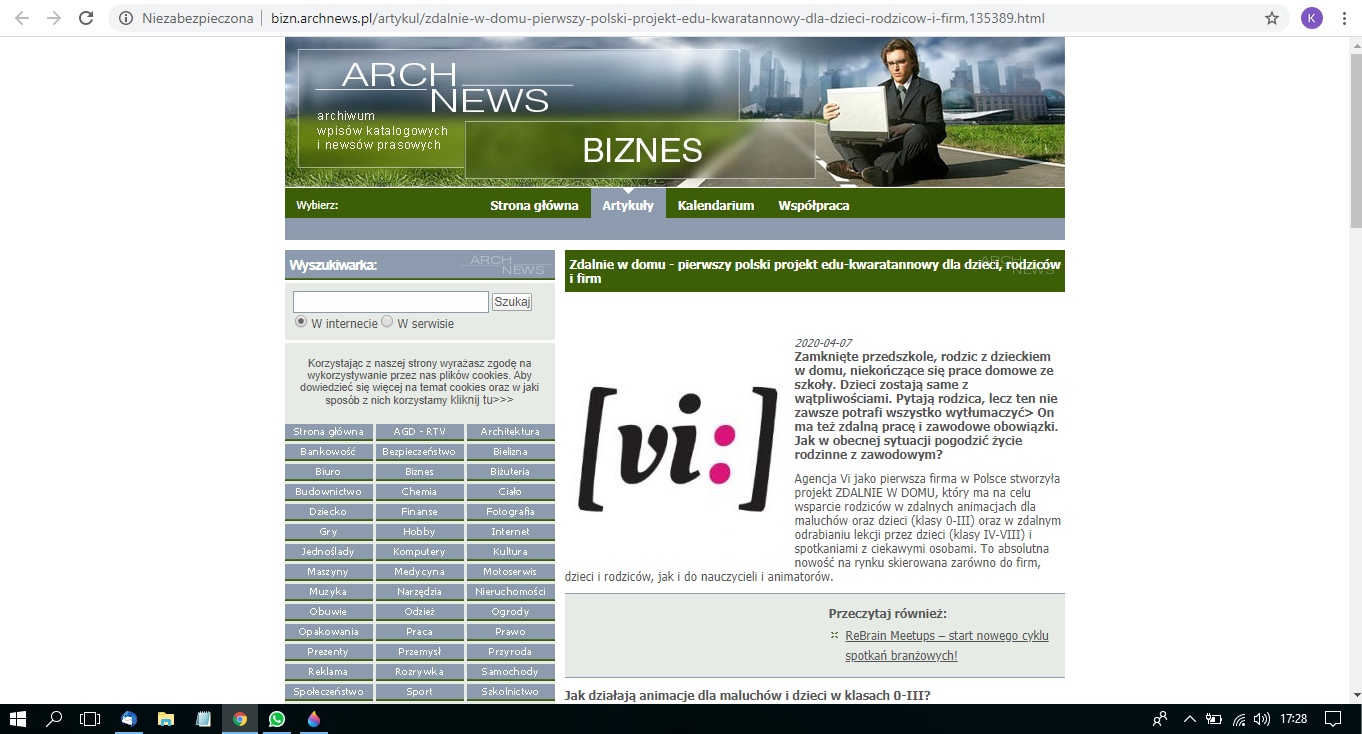Select the 'W serwisie' radio option
Image resolution: width=1362 pixels, height=734 pixels.
click(x=388, y=322)
